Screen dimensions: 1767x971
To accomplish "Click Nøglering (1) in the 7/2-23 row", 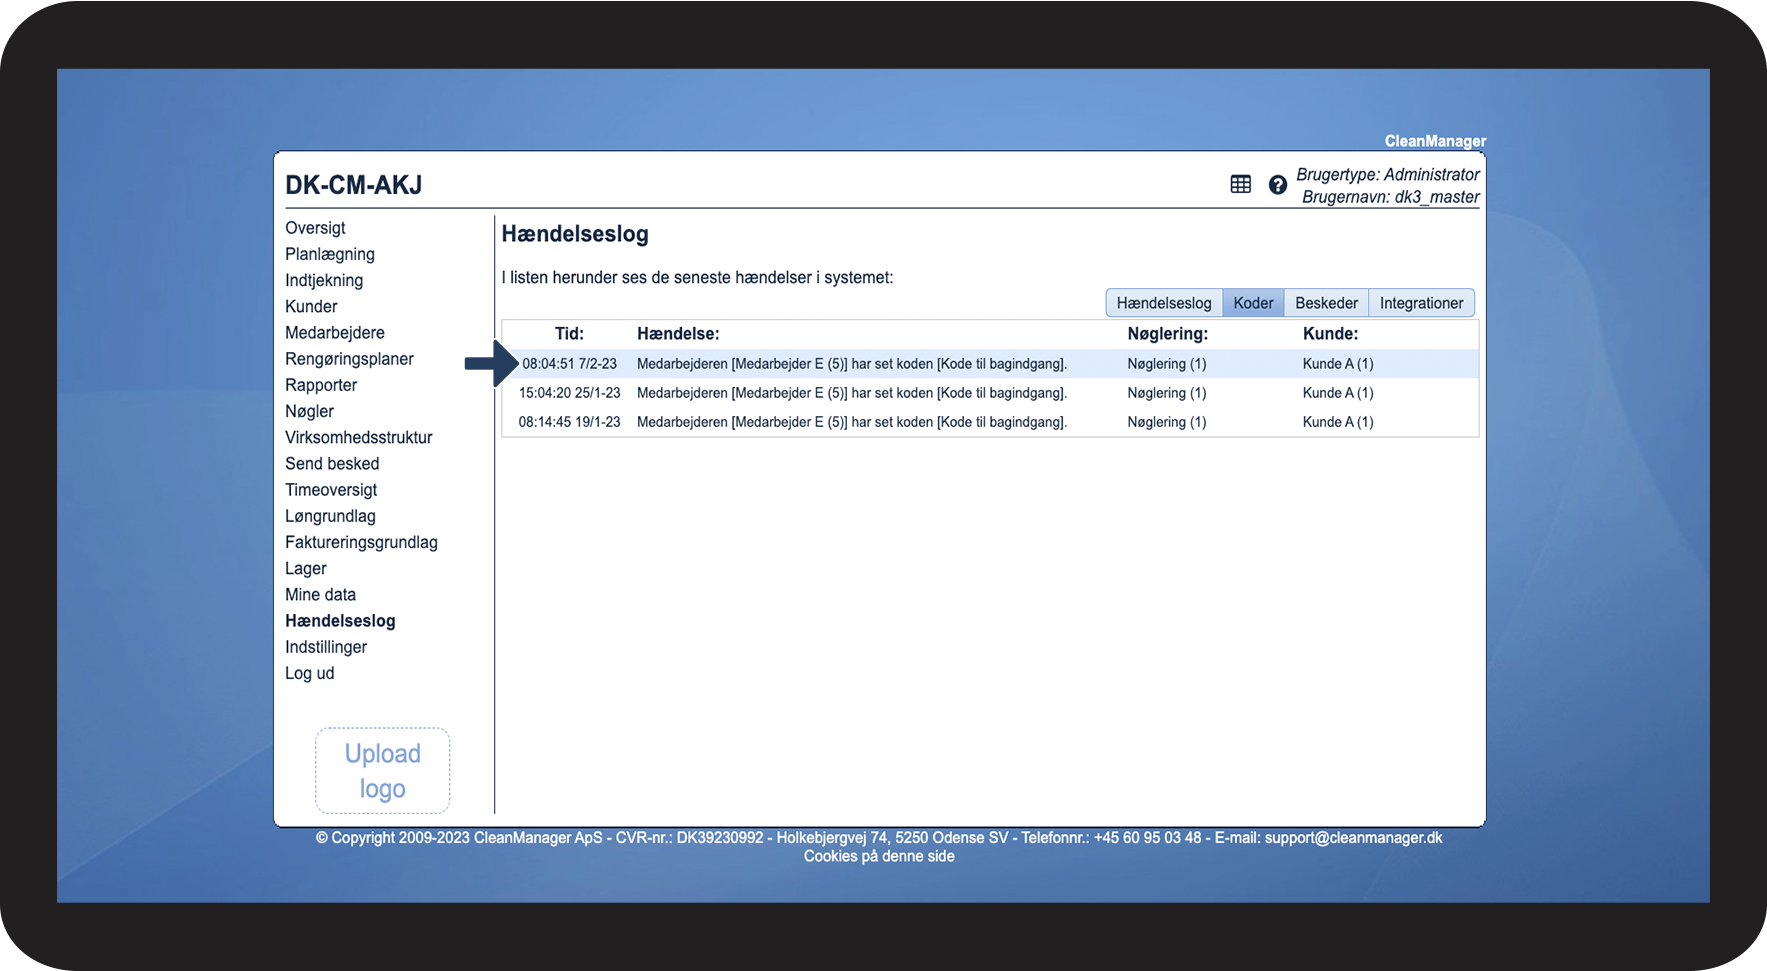I will tap(1167, 364).
